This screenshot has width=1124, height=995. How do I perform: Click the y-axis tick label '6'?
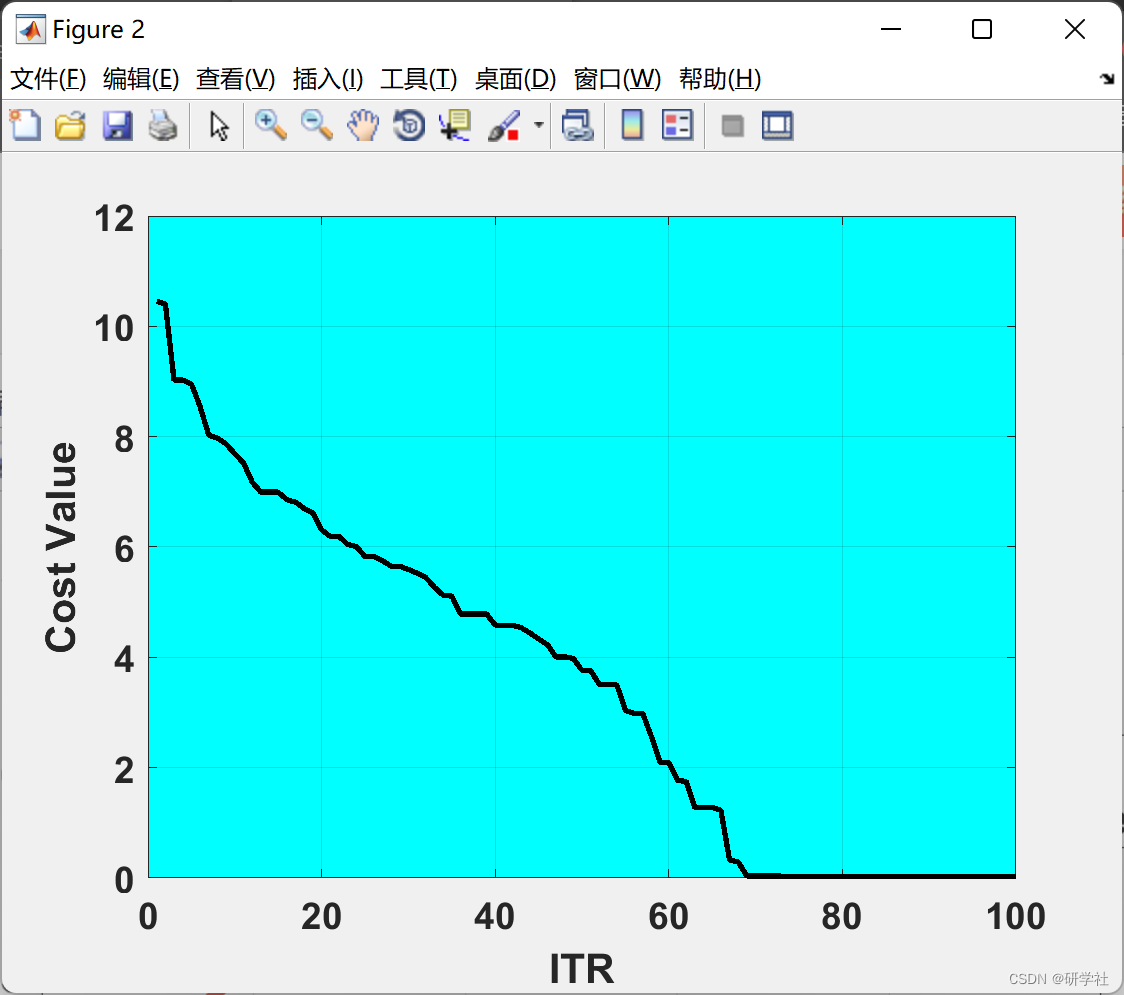coord(124,550)
